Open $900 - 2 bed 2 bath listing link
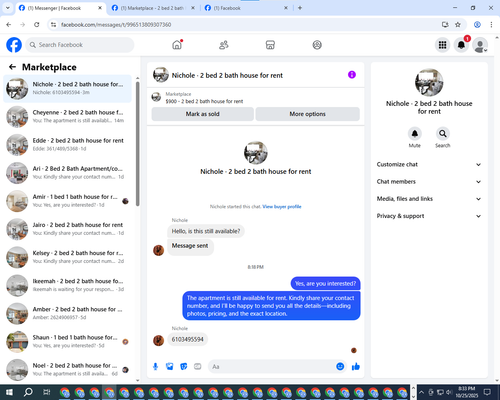This screenshot has height=400, width=500. point(204,101)
